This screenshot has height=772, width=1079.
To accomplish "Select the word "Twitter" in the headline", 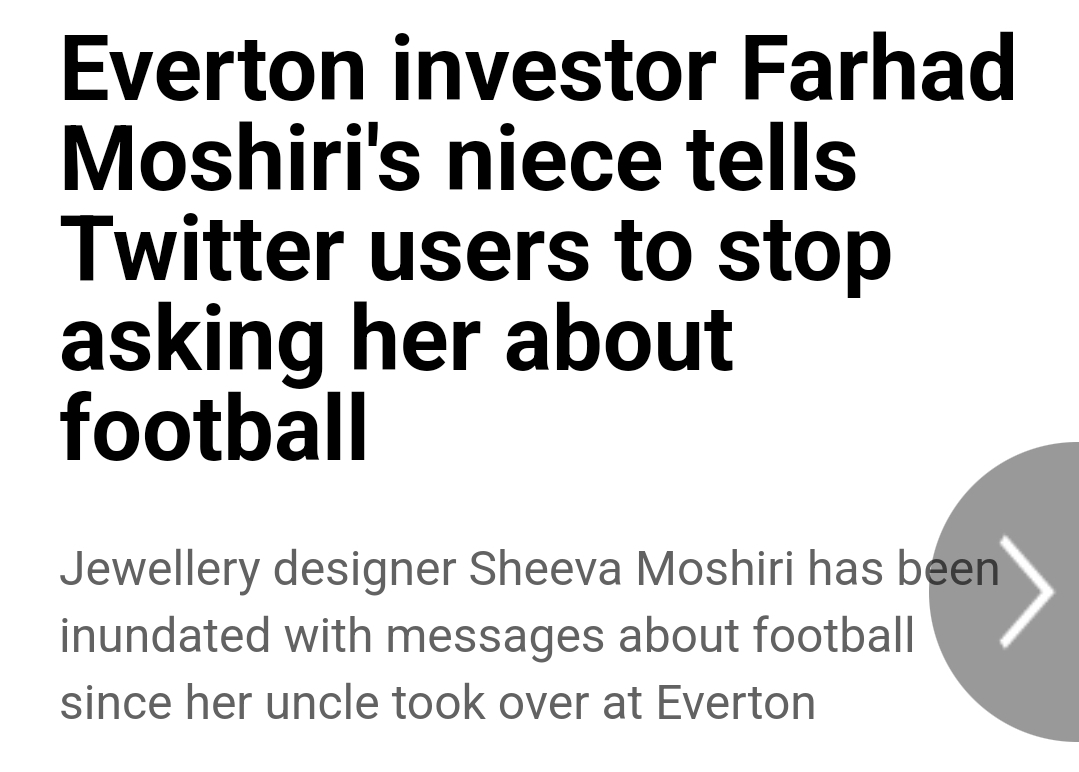I will [202, 250].
